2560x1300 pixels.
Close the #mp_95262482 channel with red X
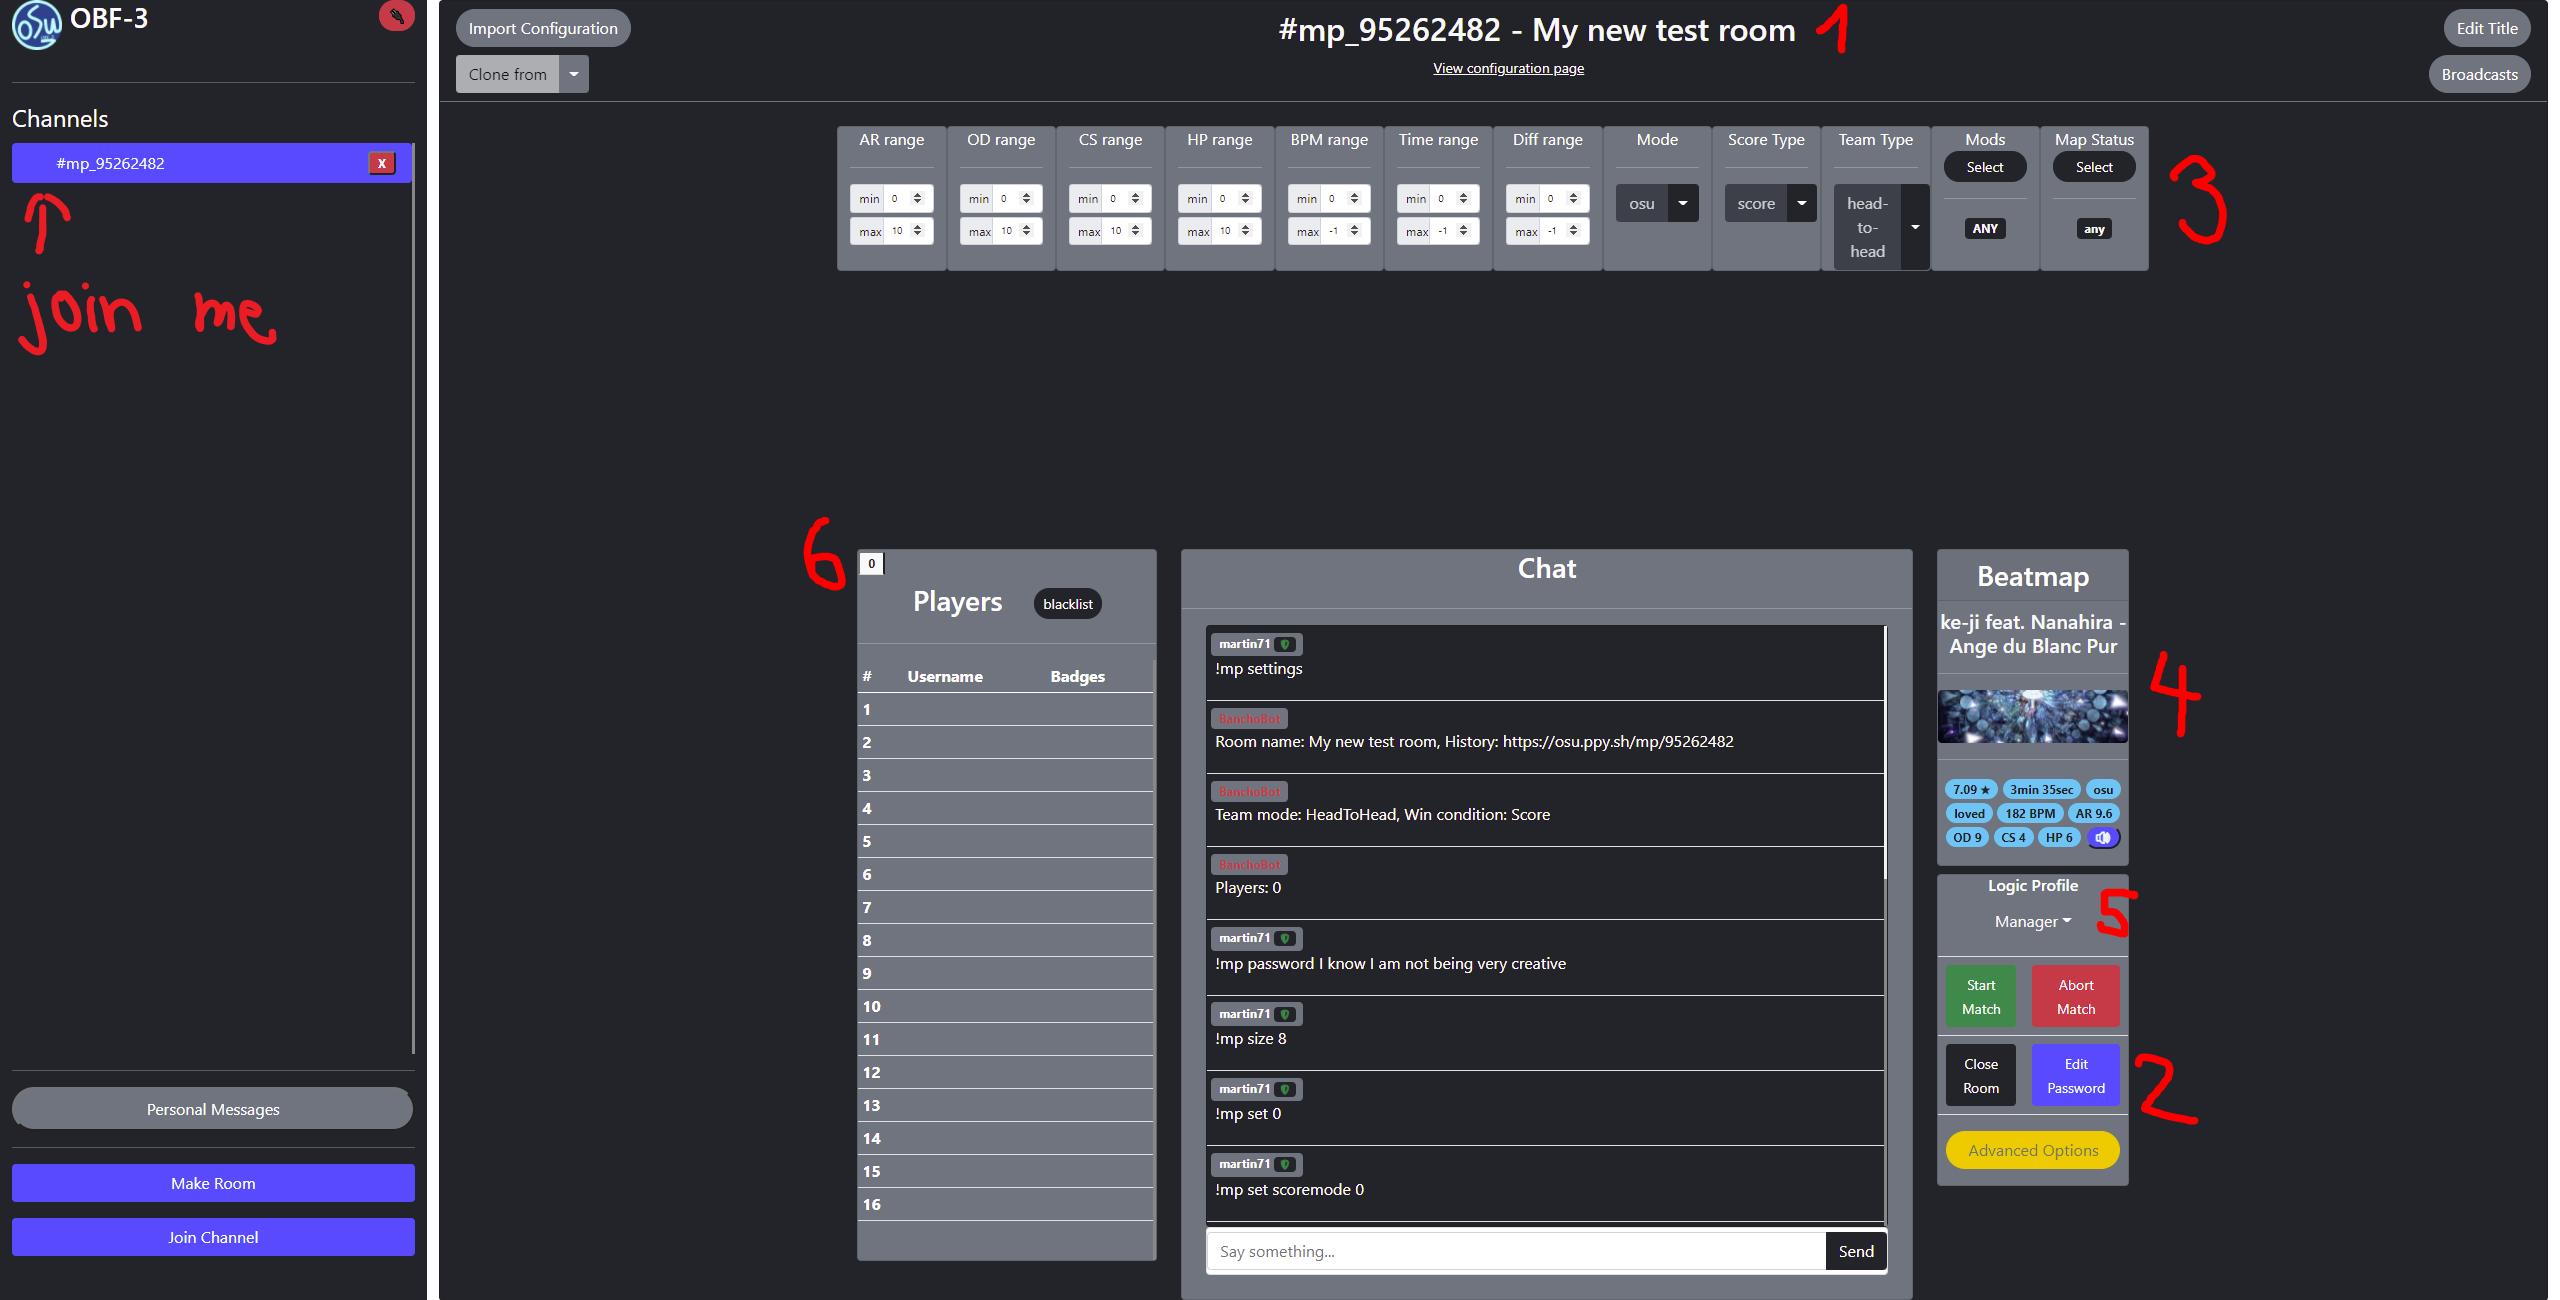click(x=381, y=163)
